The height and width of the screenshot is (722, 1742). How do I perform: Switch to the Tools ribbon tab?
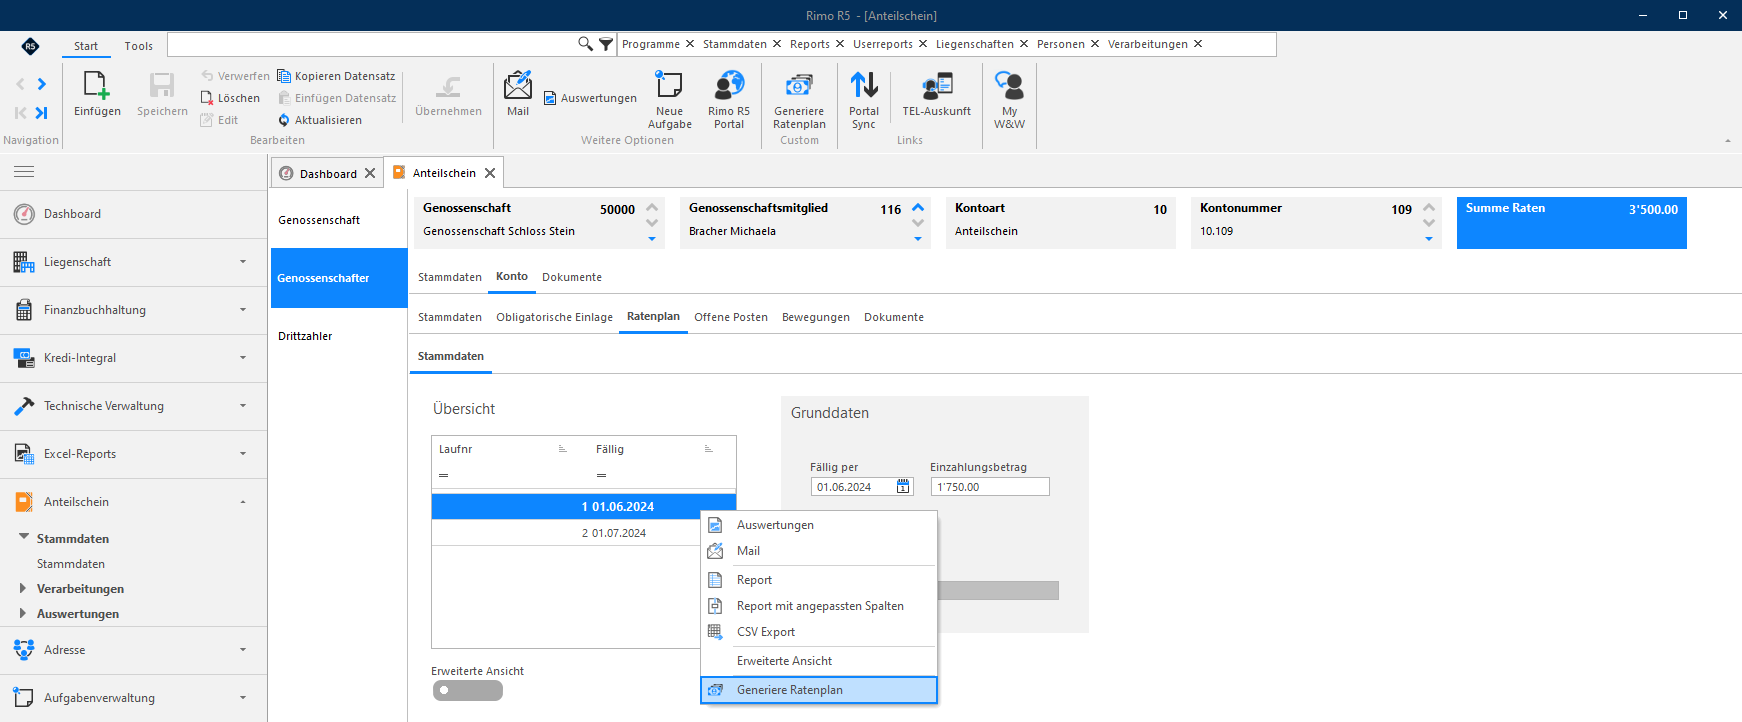point(139,46)
